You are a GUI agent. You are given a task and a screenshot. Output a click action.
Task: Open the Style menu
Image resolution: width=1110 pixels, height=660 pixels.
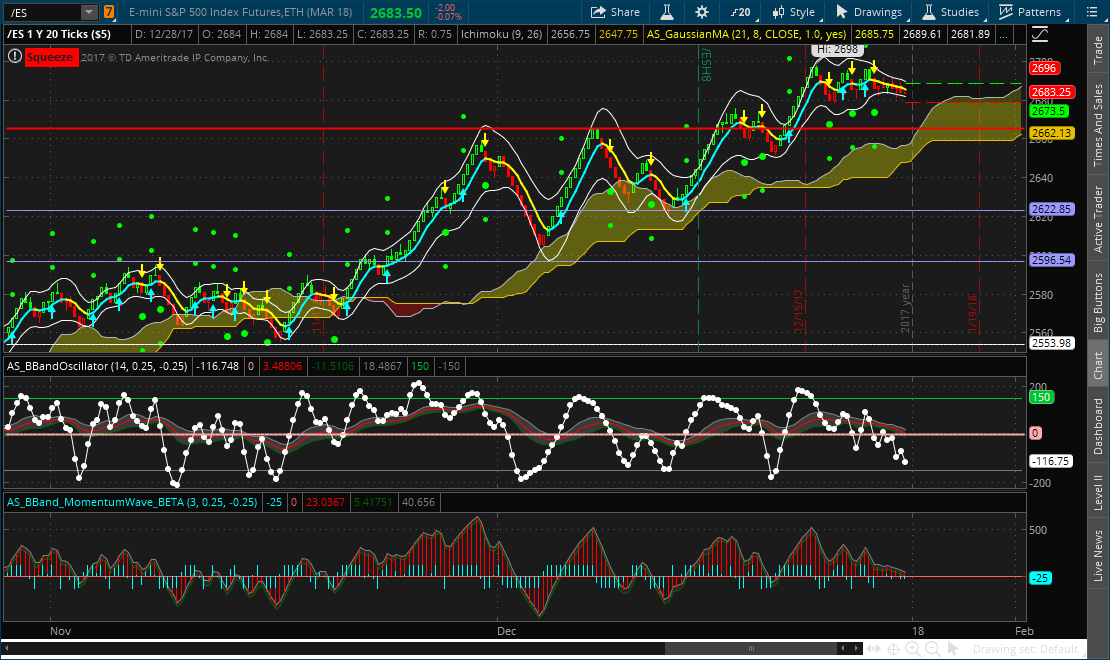[x=791, y=12]
